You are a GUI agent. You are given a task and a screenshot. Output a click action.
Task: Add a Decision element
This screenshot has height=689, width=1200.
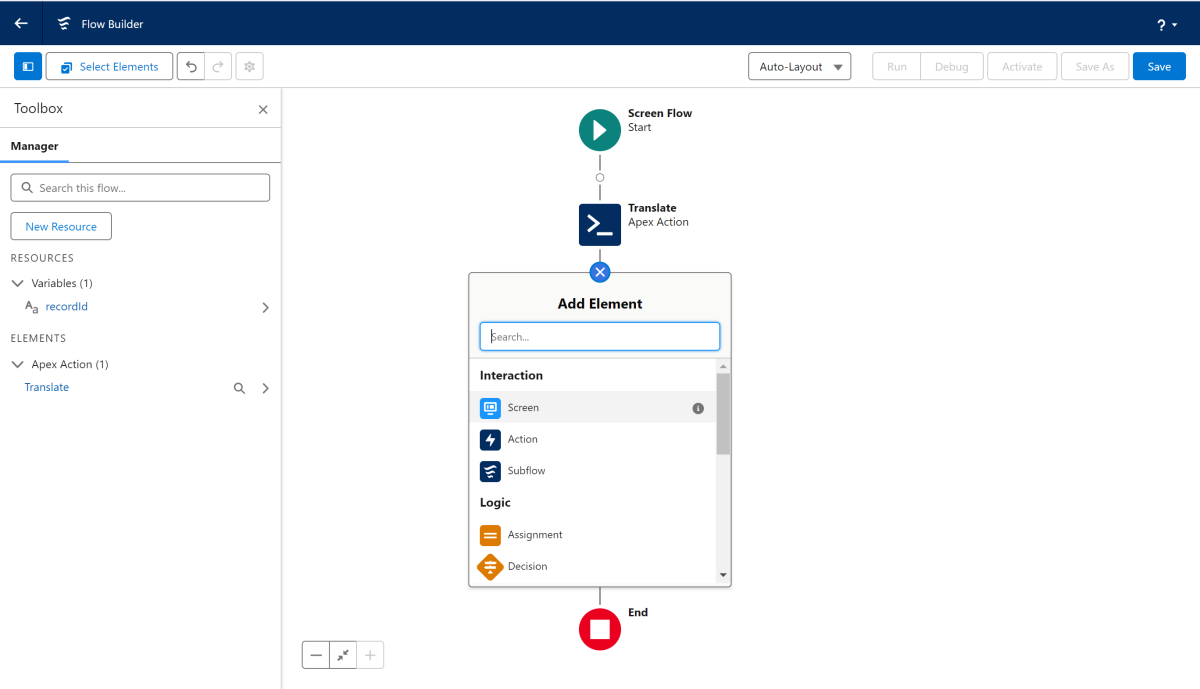[527, 567]
